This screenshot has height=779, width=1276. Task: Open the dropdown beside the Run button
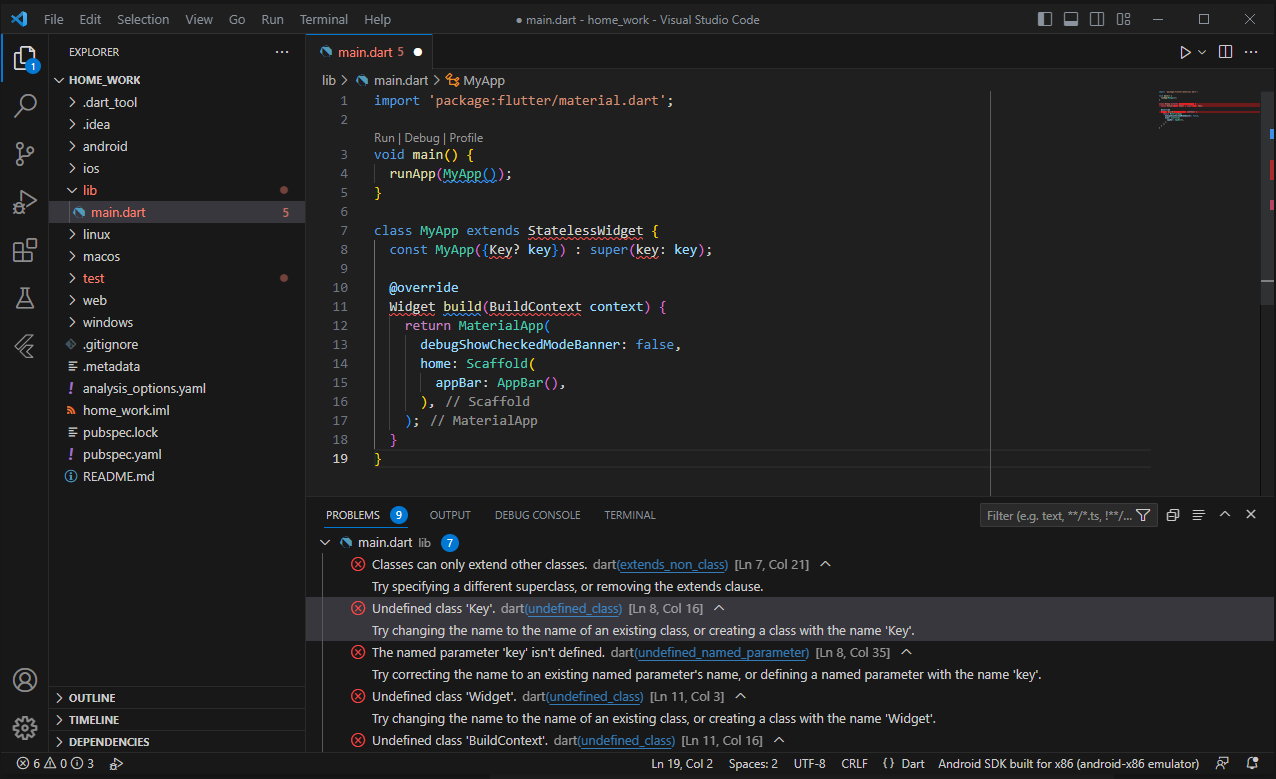[x=1202, y=52]
